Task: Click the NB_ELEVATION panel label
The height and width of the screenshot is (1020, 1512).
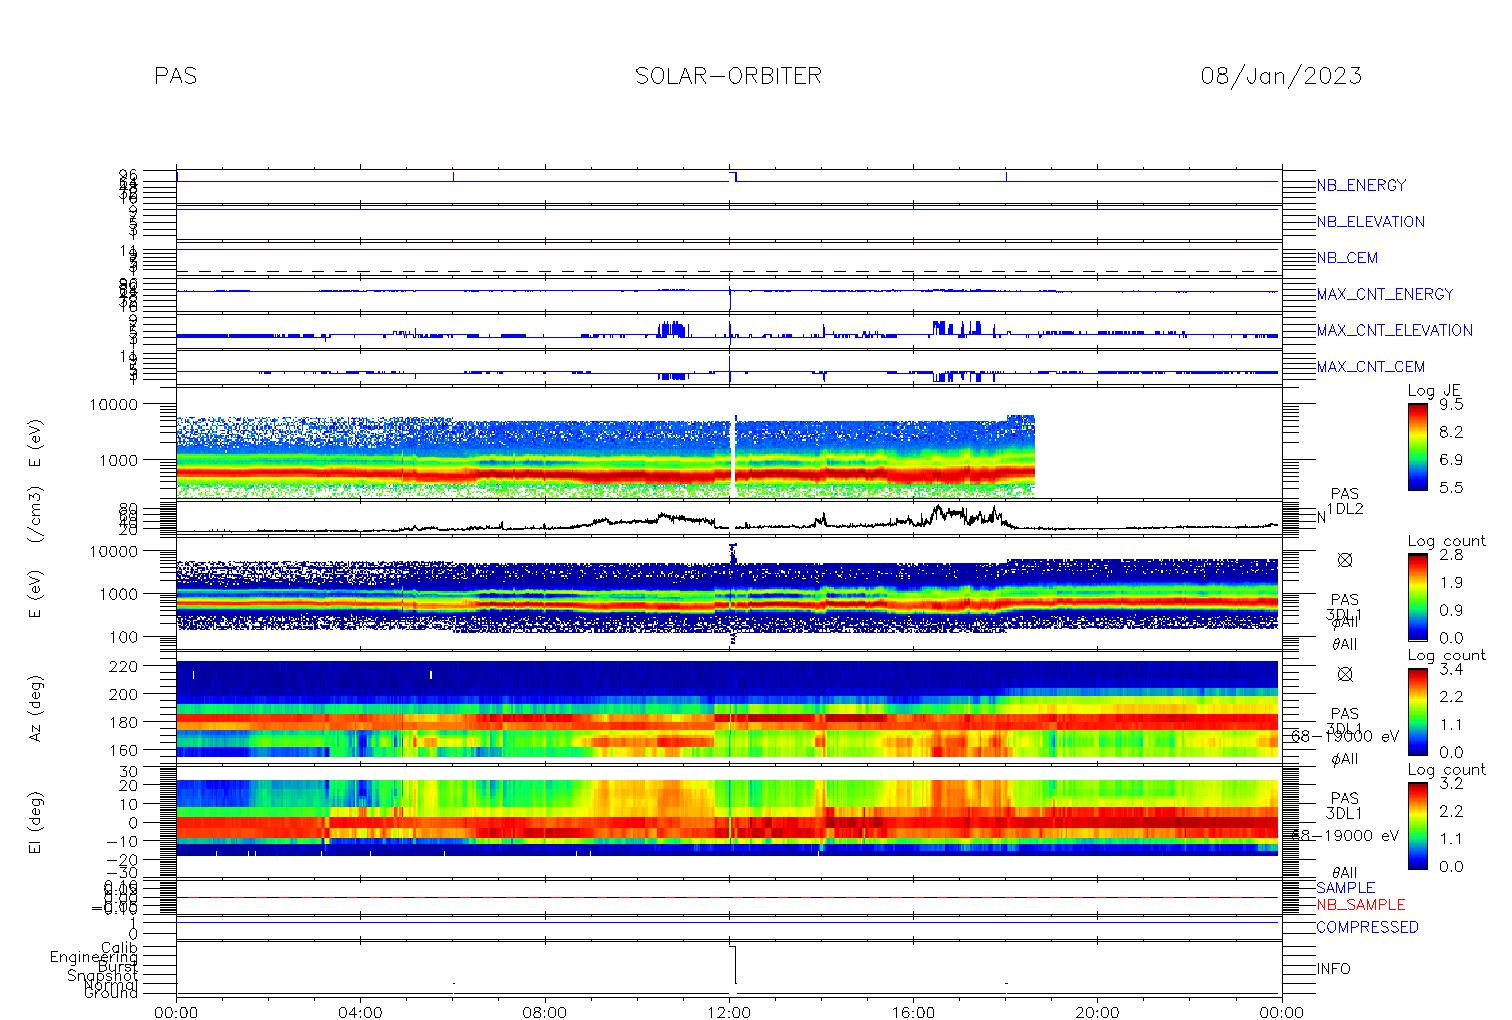Action: pos(1370,222)
